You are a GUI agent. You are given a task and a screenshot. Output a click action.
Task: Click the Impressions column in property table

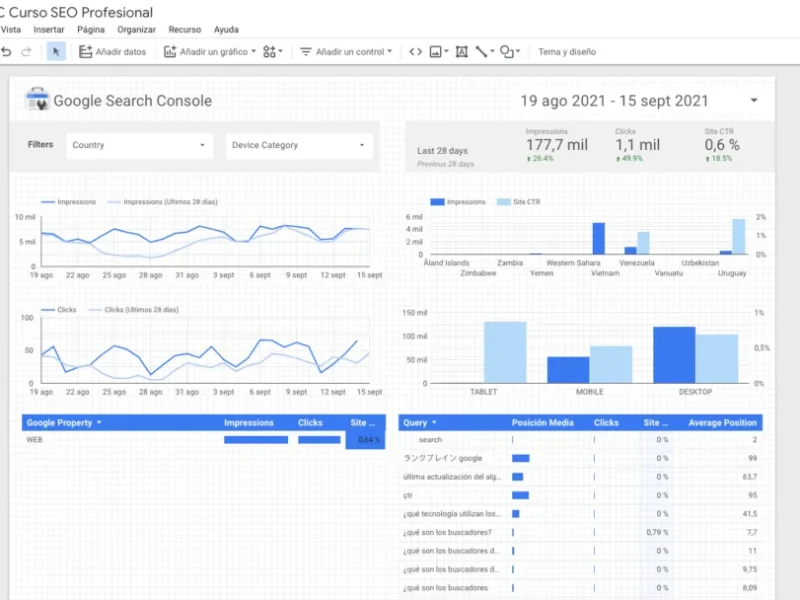tap(248, 422)
